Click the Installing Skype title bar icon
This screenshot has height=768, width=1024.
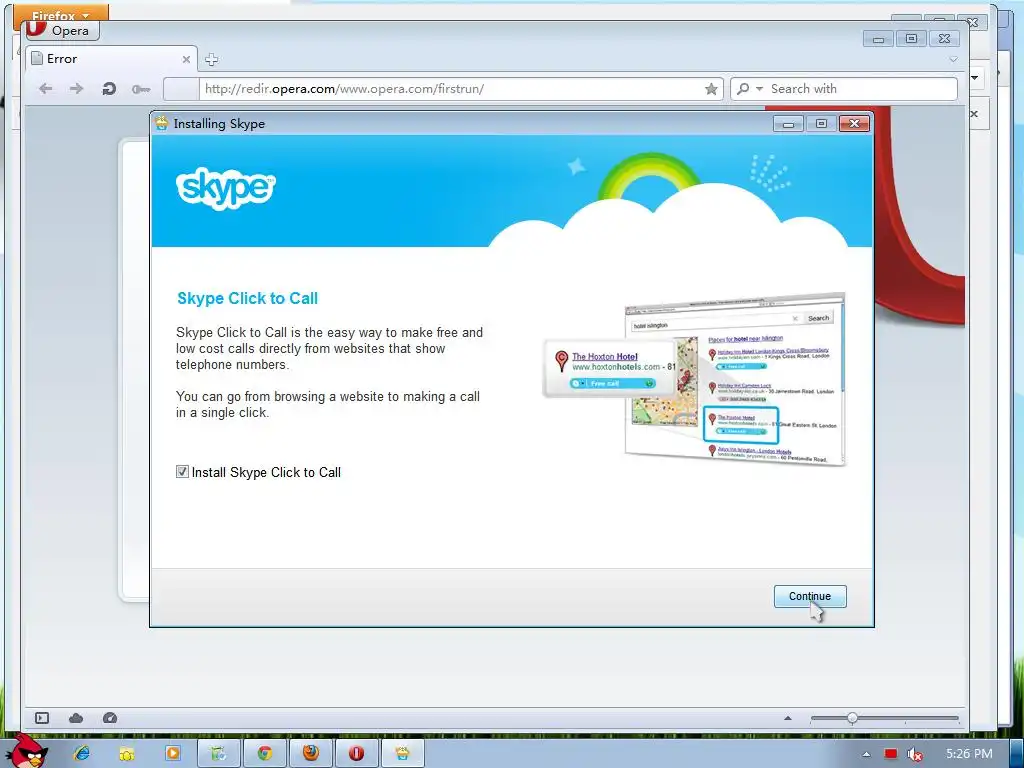pyautogui.click(x=161, y=123)
